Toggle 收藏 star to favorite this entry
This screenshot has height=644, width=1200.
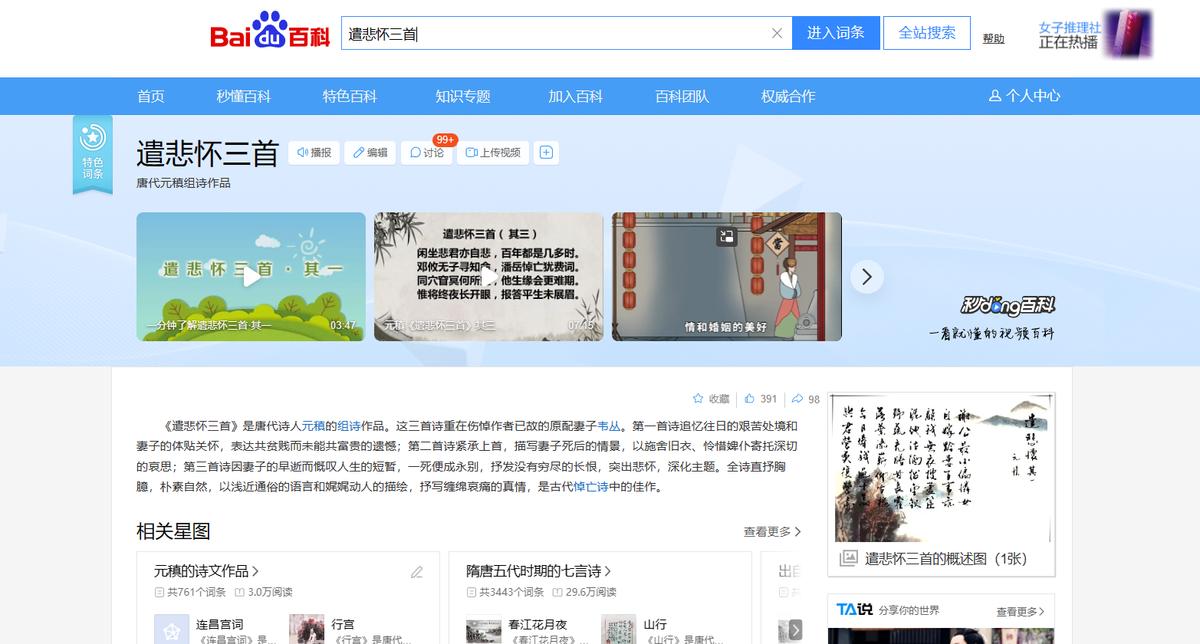pyautogui.click(x=711, y=399)
